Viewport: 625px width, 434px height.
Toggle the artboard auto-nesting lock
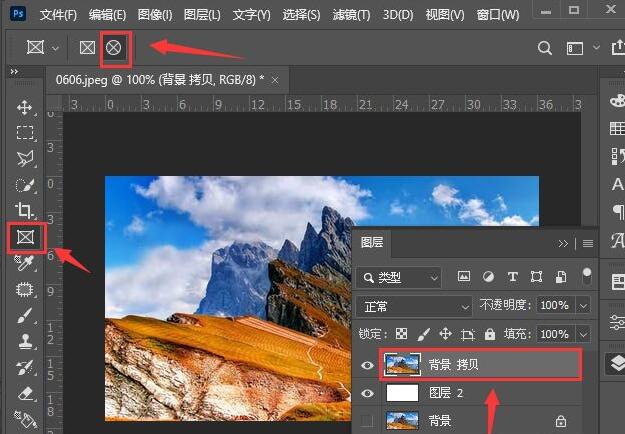pos(468,334)
